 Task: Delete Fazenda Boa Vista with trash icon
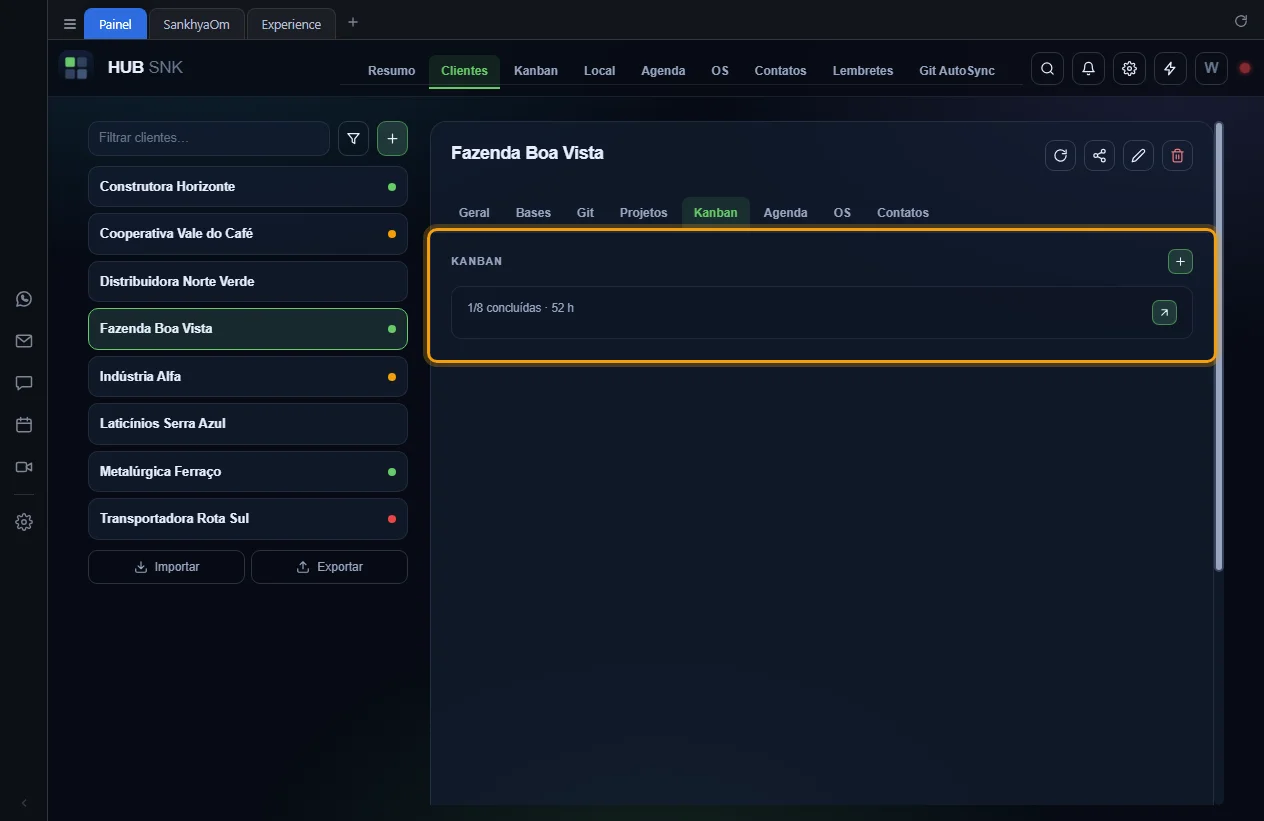tap(1177, 155)
